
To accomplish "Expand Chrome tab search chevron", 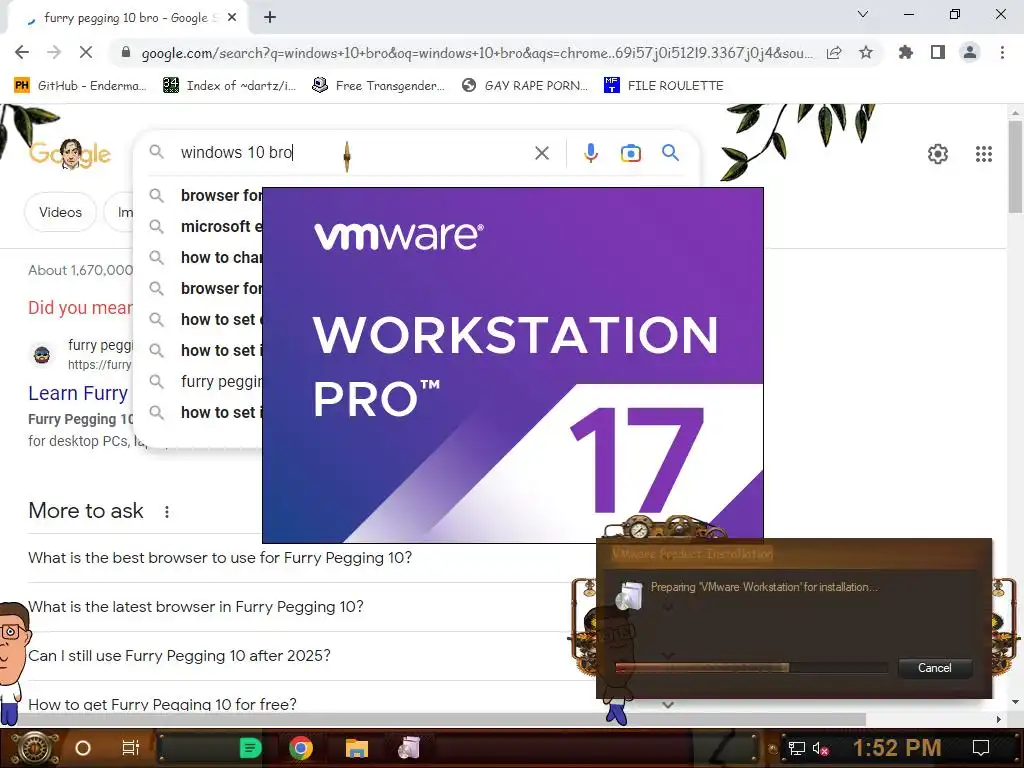I will point(863,14).
